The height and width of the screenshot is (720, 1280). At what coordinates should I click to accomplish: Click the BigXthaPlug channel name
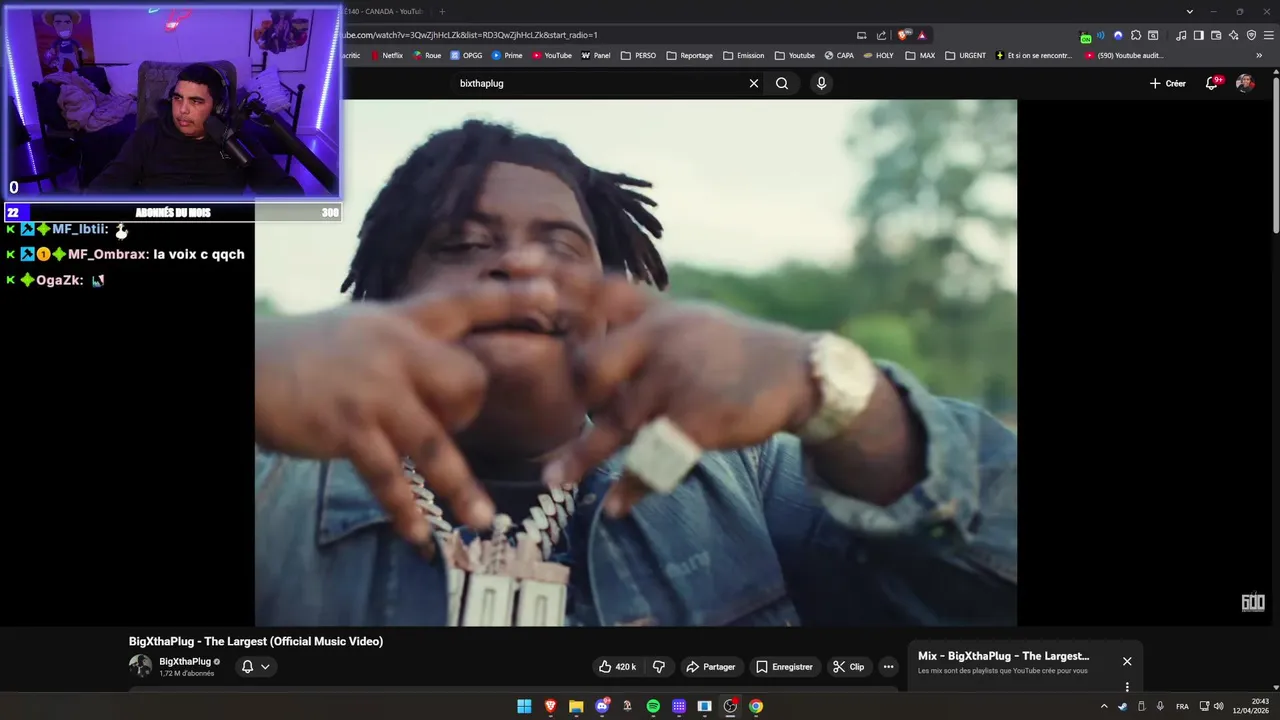(185, 661)
